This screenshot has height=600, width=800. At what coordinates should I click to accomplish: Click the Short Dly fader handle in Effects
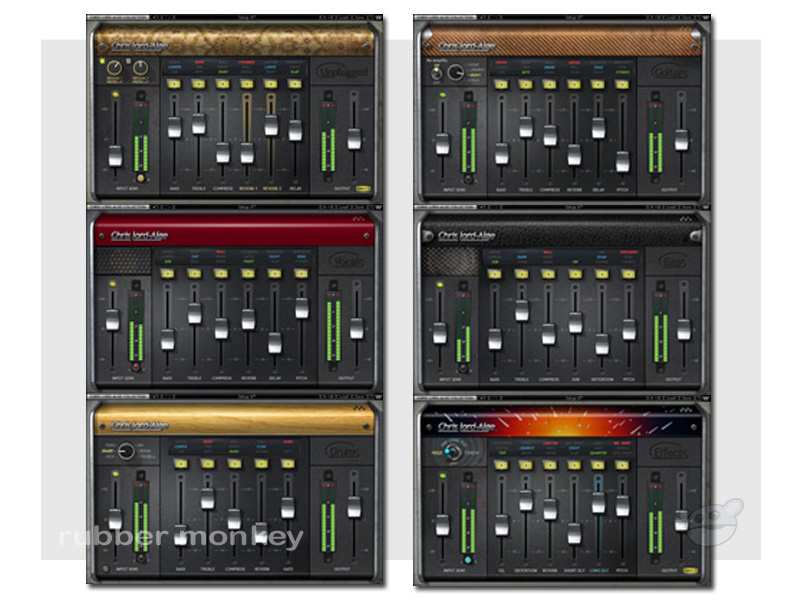coord(574,533)
